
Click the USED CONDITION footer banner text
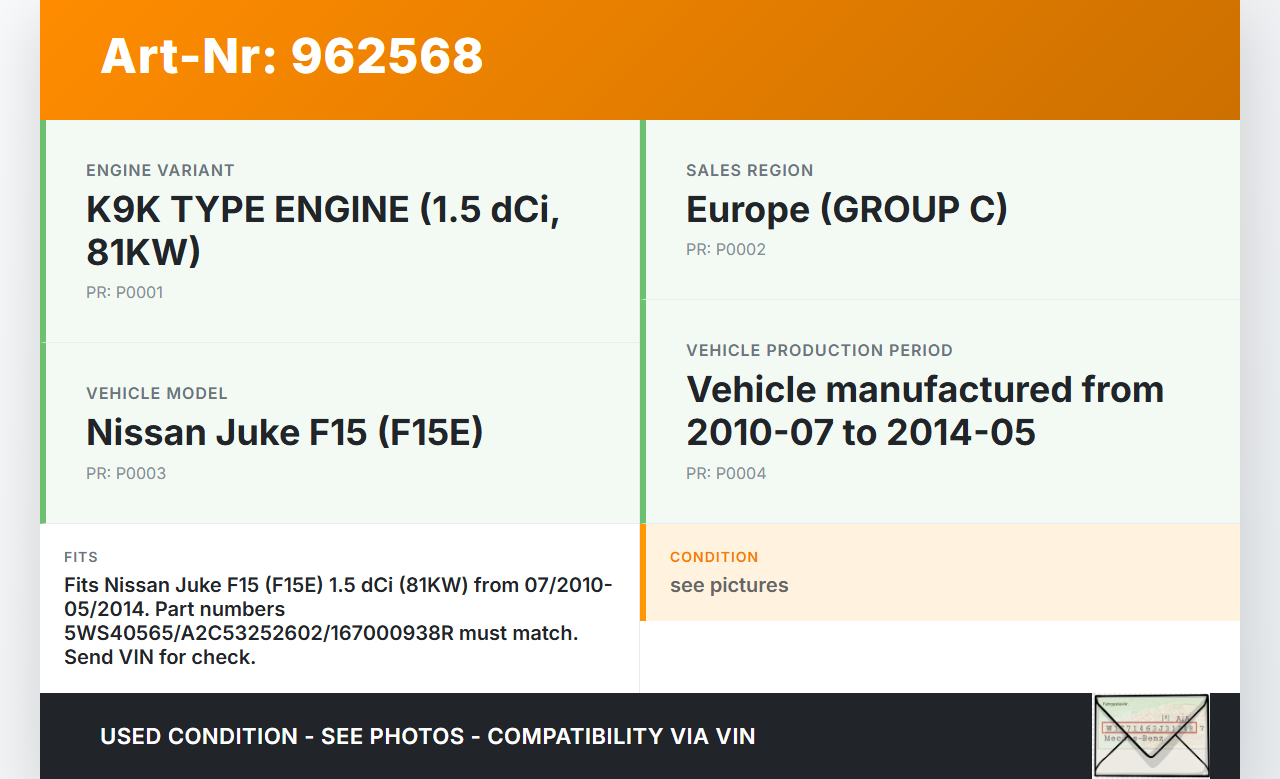pyautogui.click(x=427, y=737)
